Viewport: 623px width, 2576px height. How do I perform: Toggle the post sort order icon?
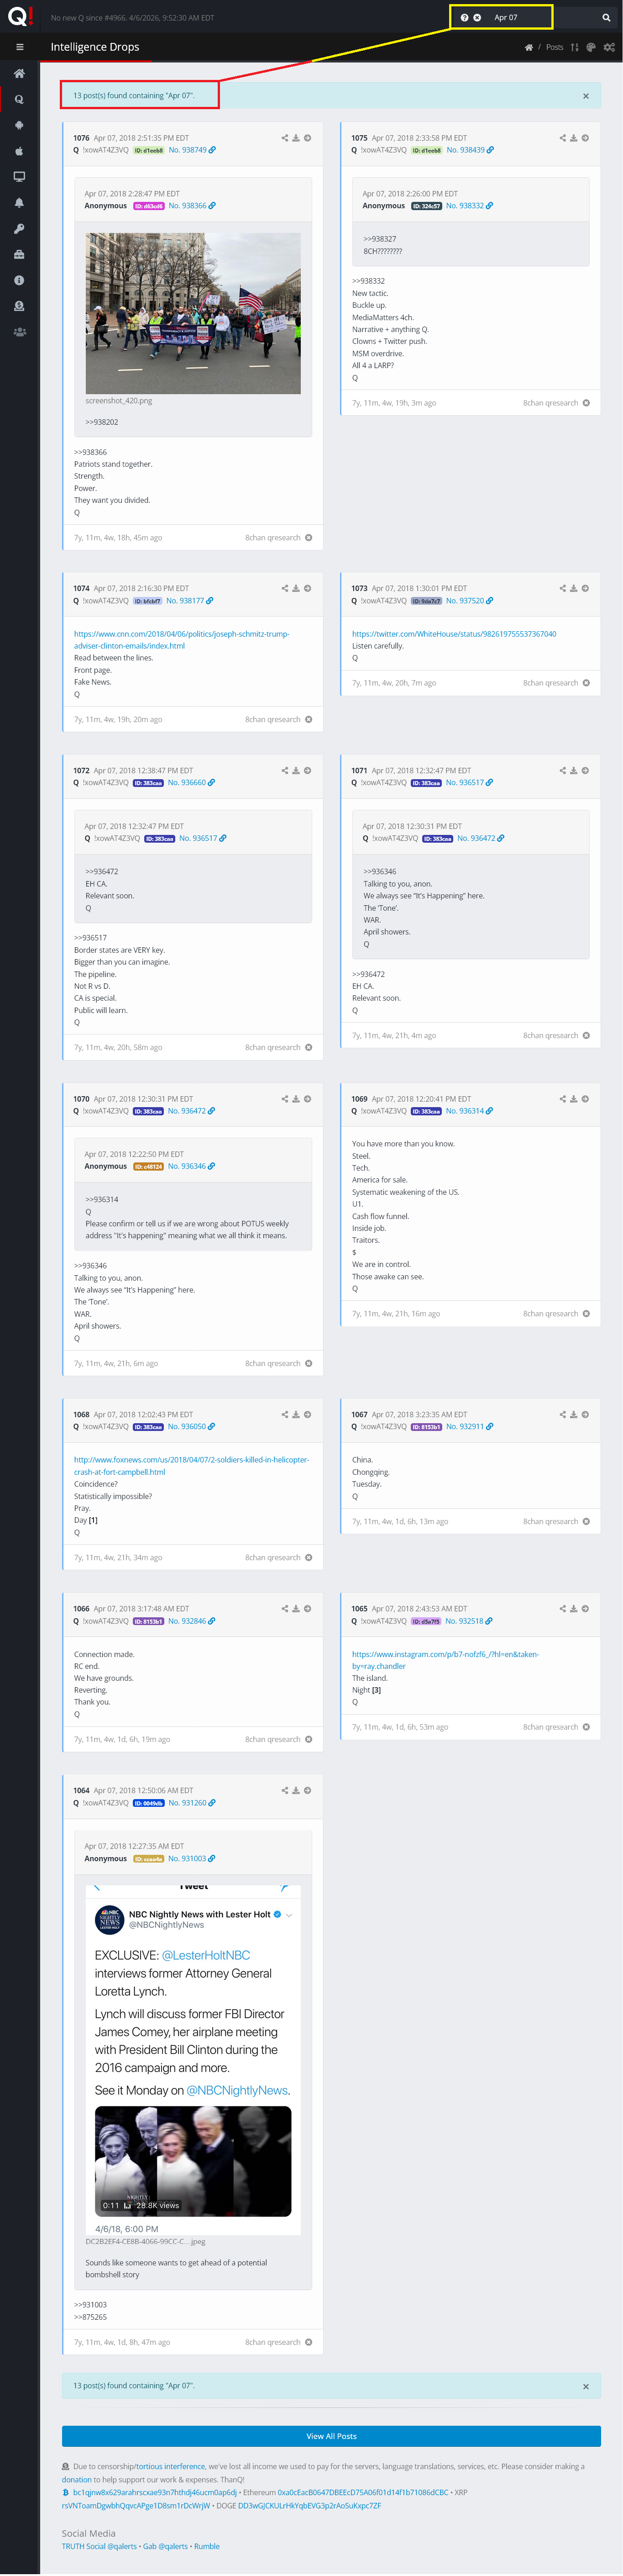[575, 47]
